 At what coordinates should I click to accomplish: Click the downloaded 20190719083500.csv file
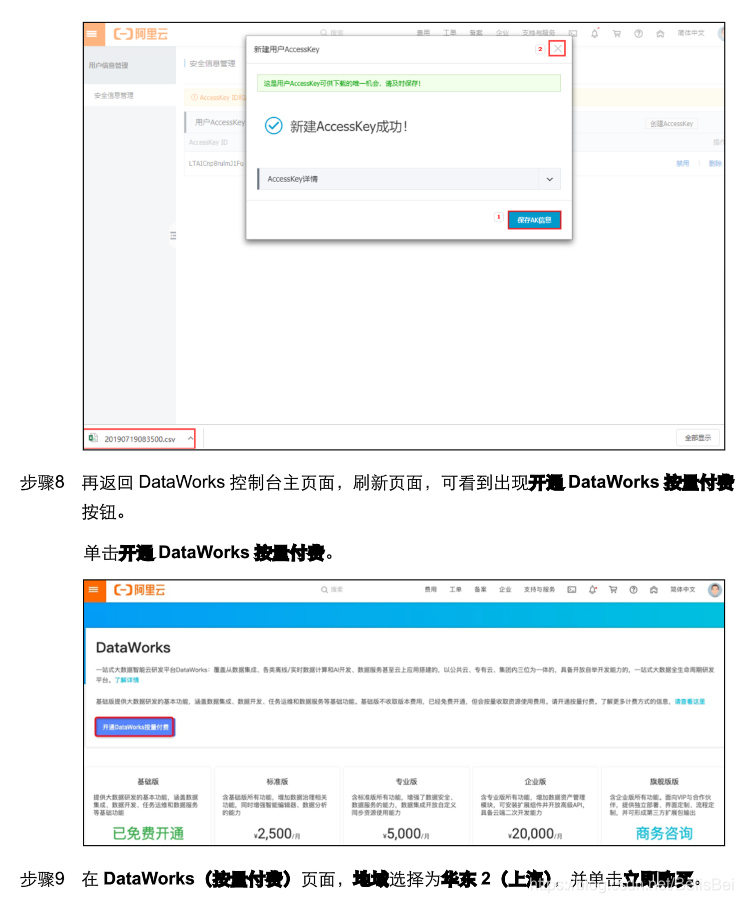pyautogui.click(x=139, y=439)
